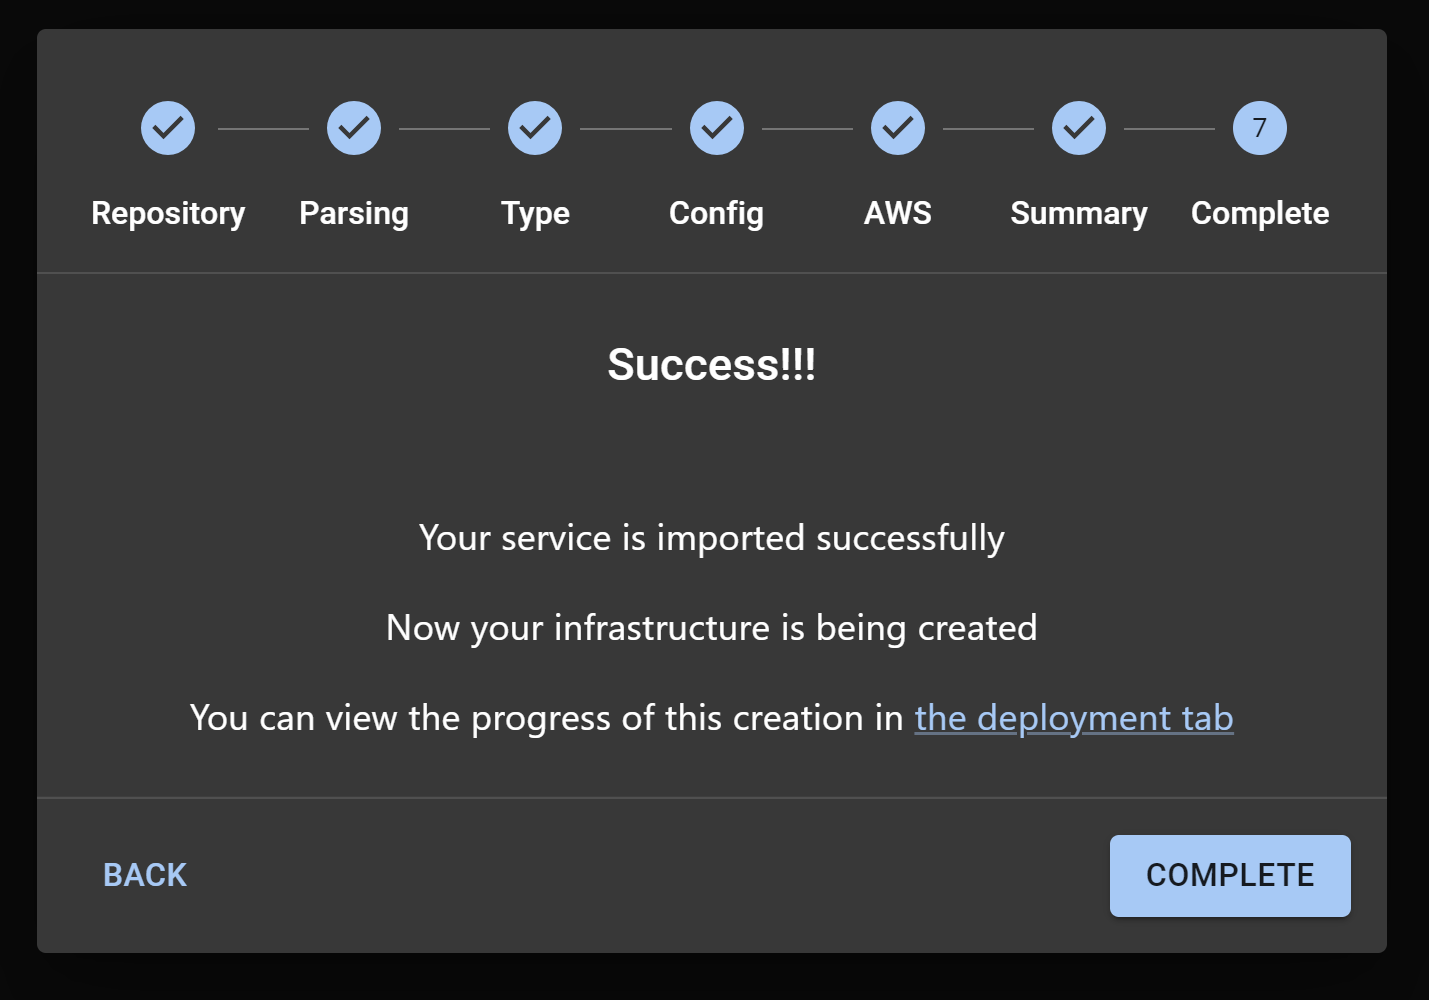This screenshot has height=1000, width=1429.
Task: Select the Complete step label
Action: pos(1260,214)
